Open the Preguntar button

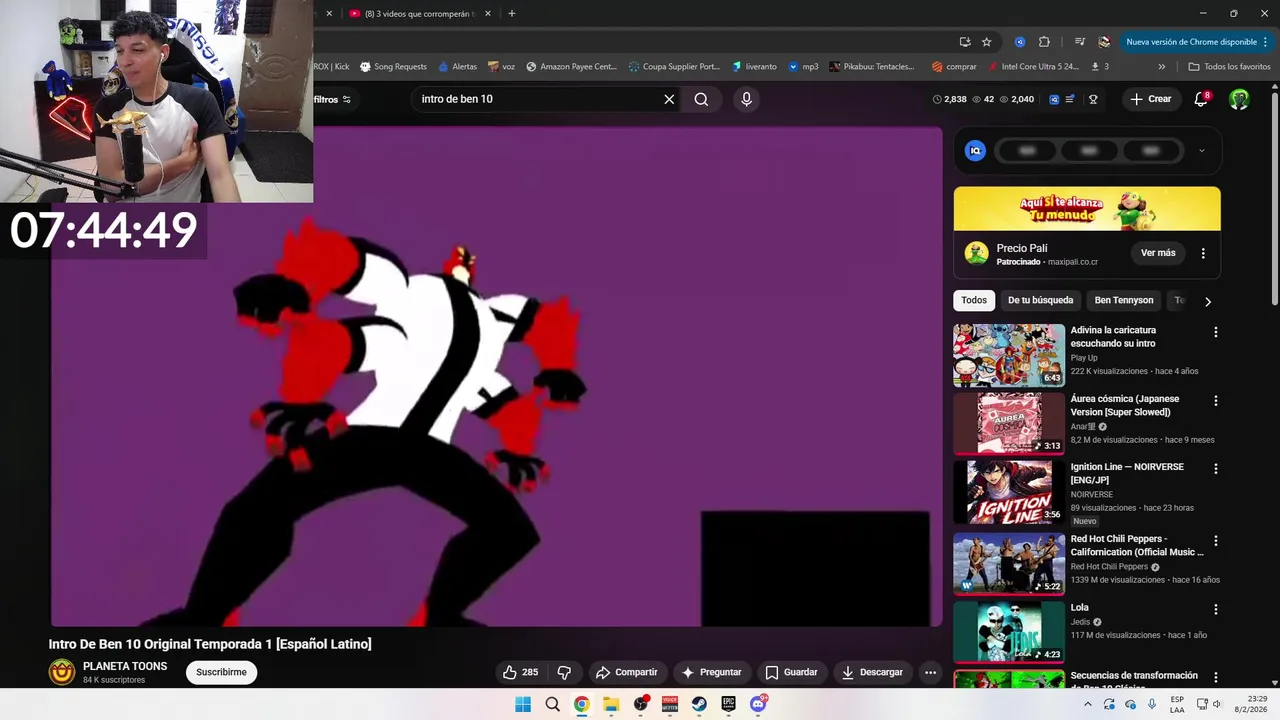pos(711,672)
